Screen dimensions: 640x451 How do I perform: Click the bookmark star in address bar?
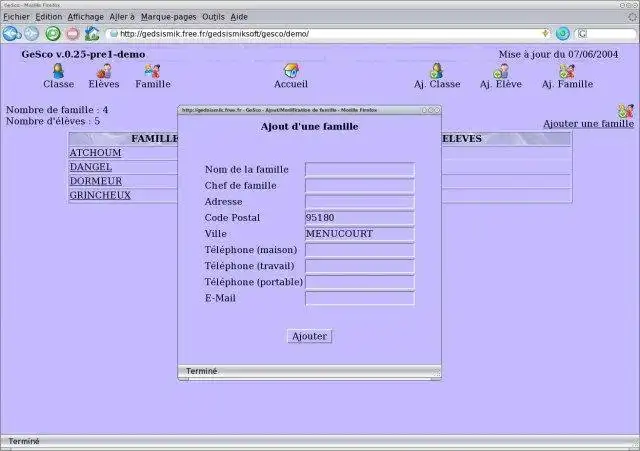tap(545, 33)
